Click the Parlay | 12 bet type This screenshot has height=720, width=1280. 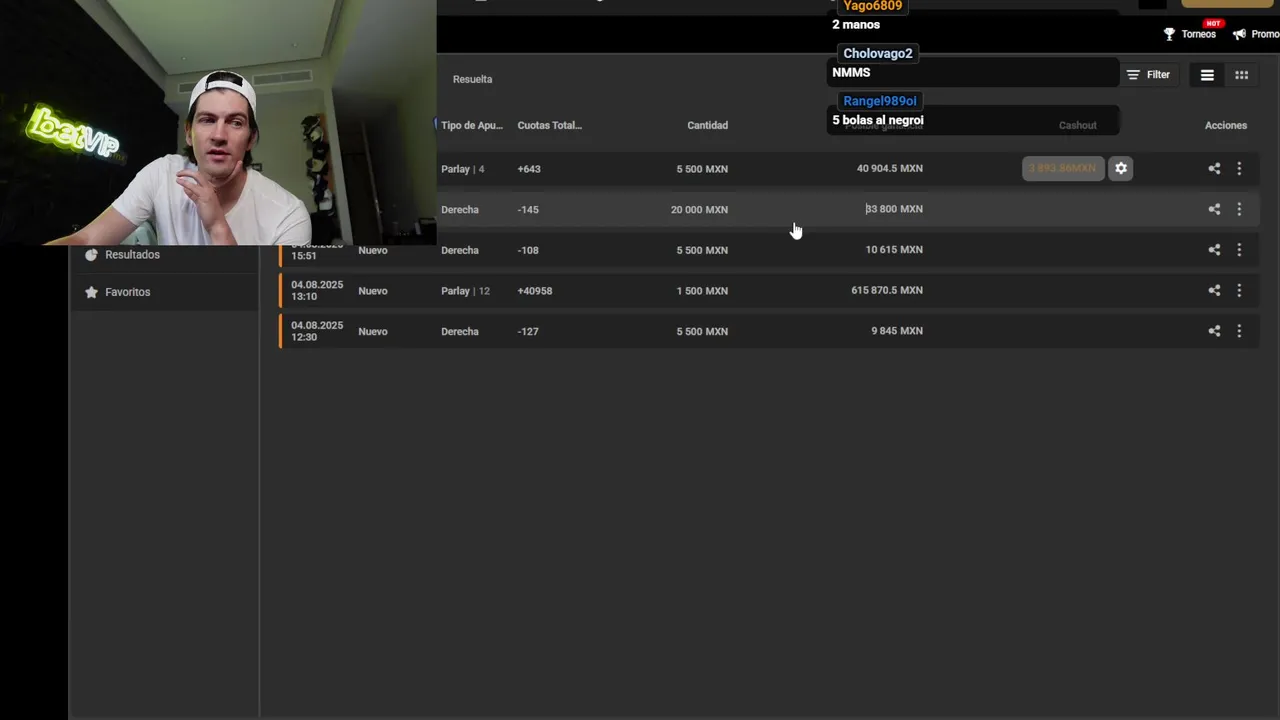point(466,291)
